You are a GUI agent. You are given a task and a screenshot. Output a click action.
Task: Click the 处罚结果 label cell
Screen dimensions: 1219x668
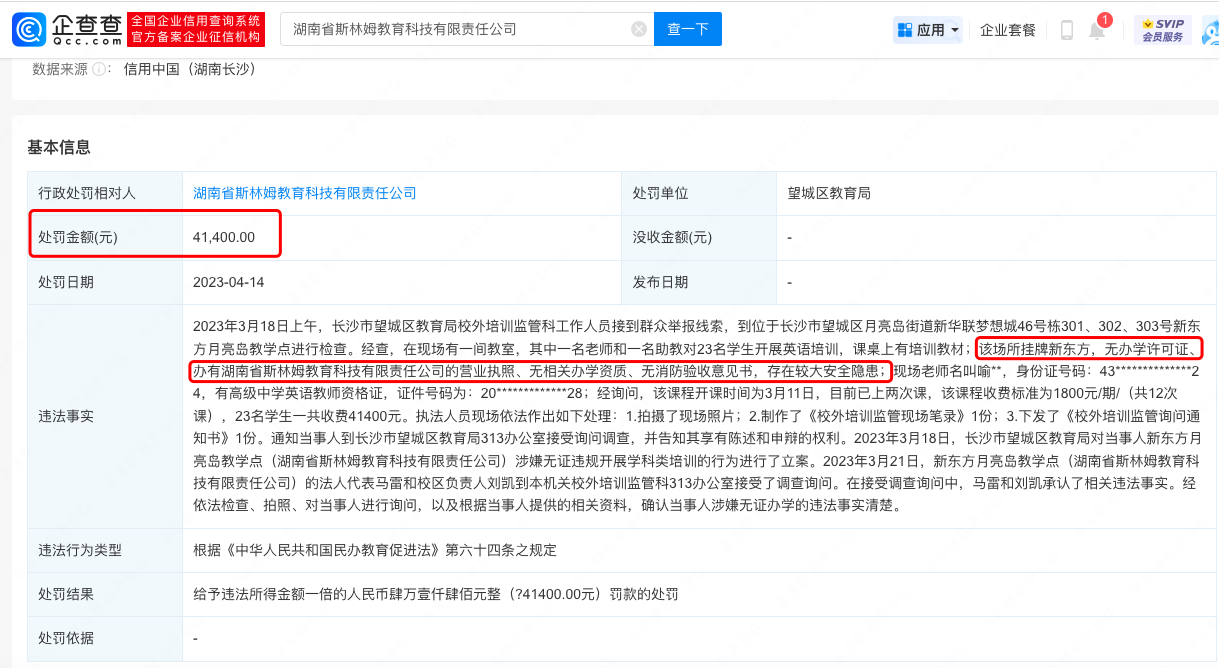(x=105, y=594)
